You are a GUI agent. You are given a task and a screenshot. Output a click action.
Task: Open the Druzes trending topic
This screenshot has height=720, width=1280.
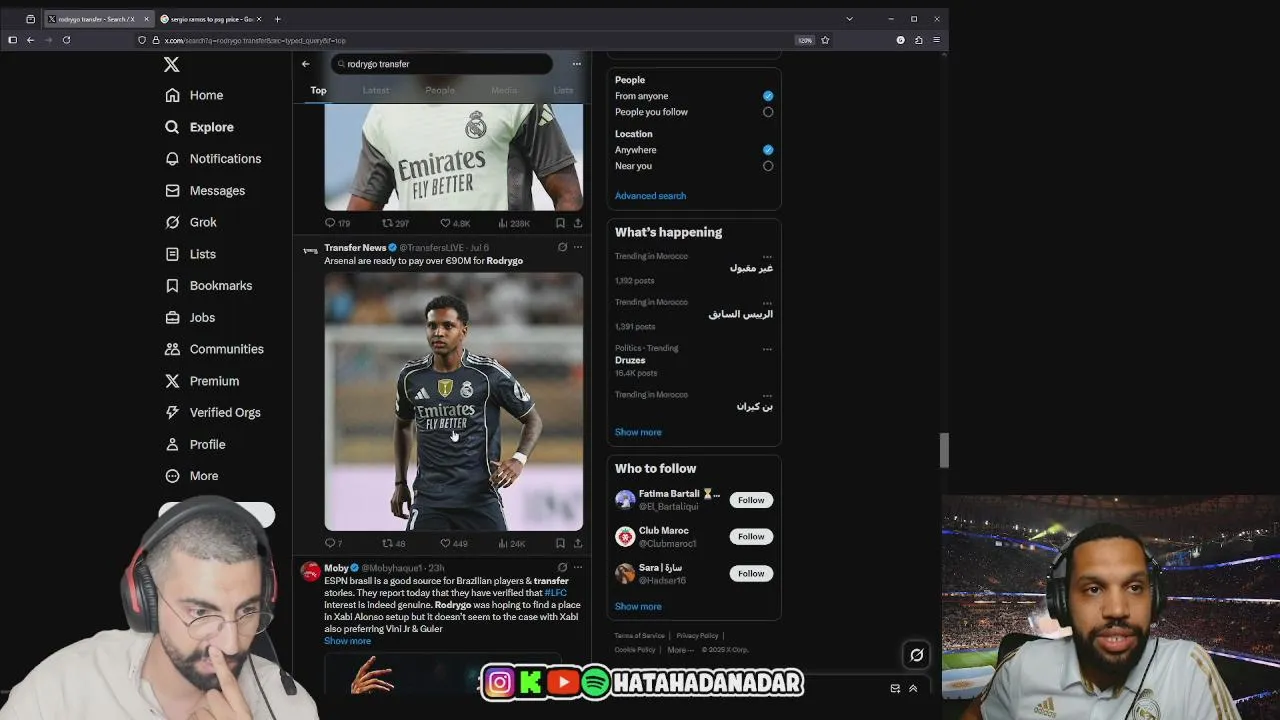coord(630,360)
